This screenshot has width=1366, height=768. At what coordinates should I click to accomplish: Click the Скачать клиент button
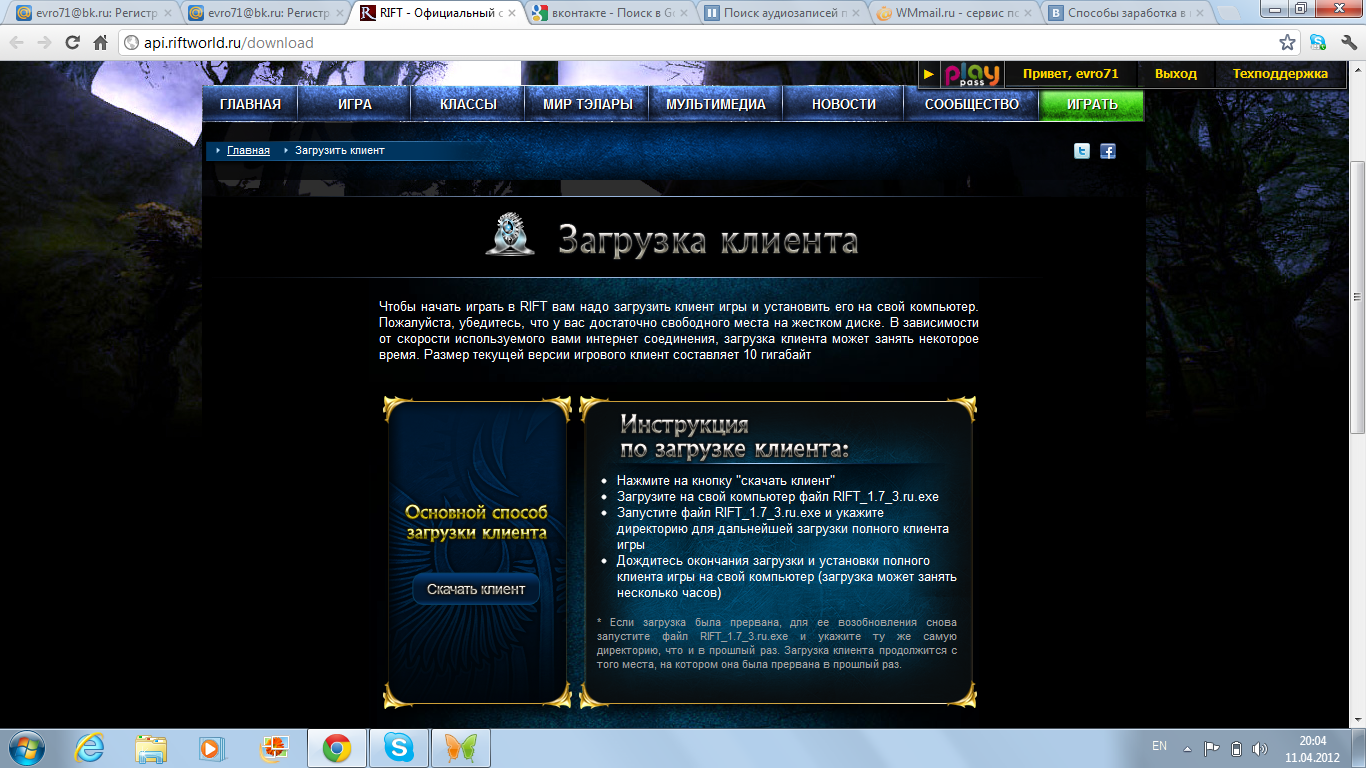point(476,589)
